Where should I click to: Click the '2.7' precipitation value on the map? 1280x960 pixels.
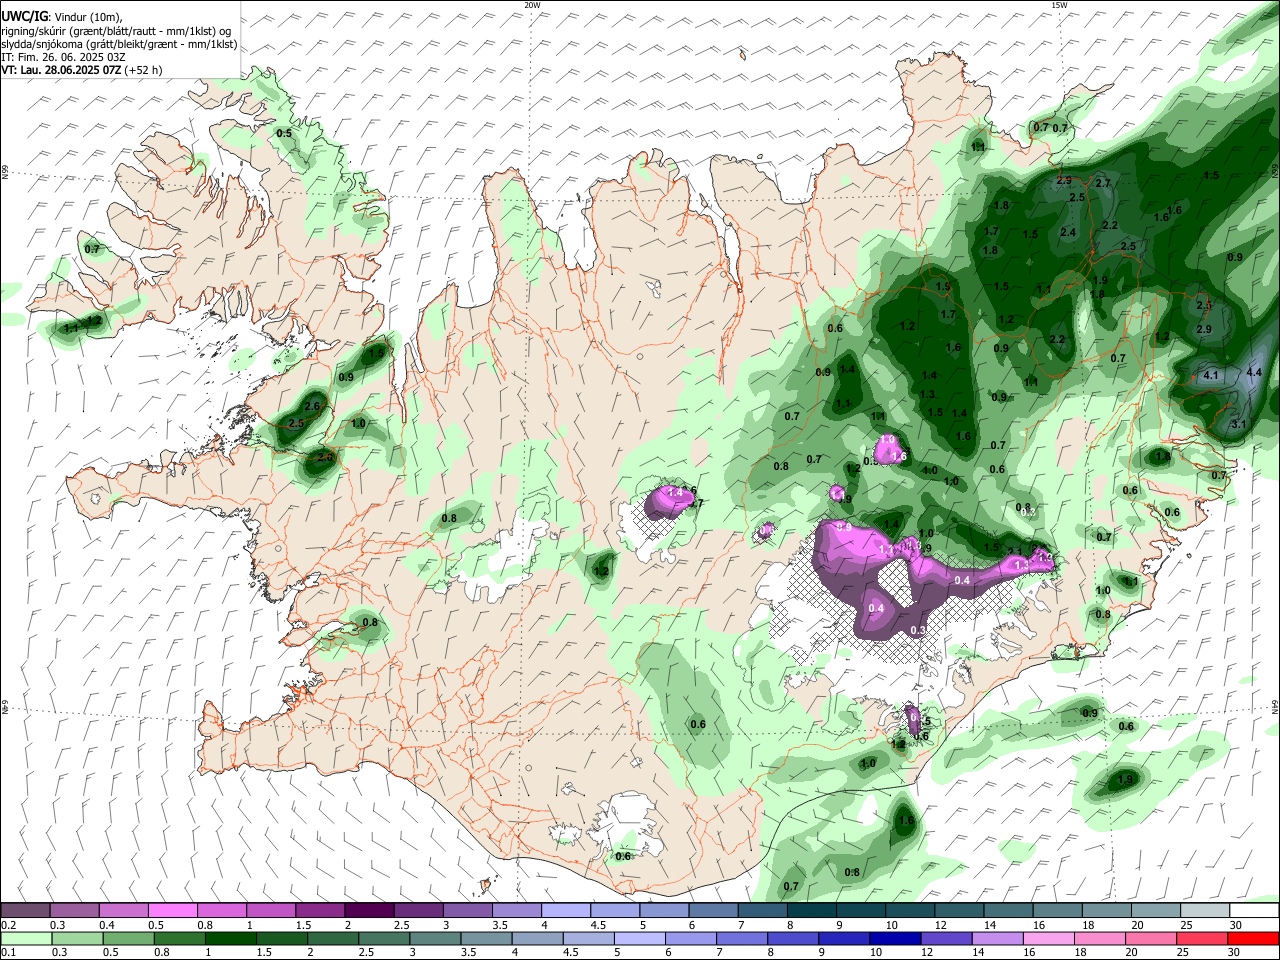(1104, 183)
